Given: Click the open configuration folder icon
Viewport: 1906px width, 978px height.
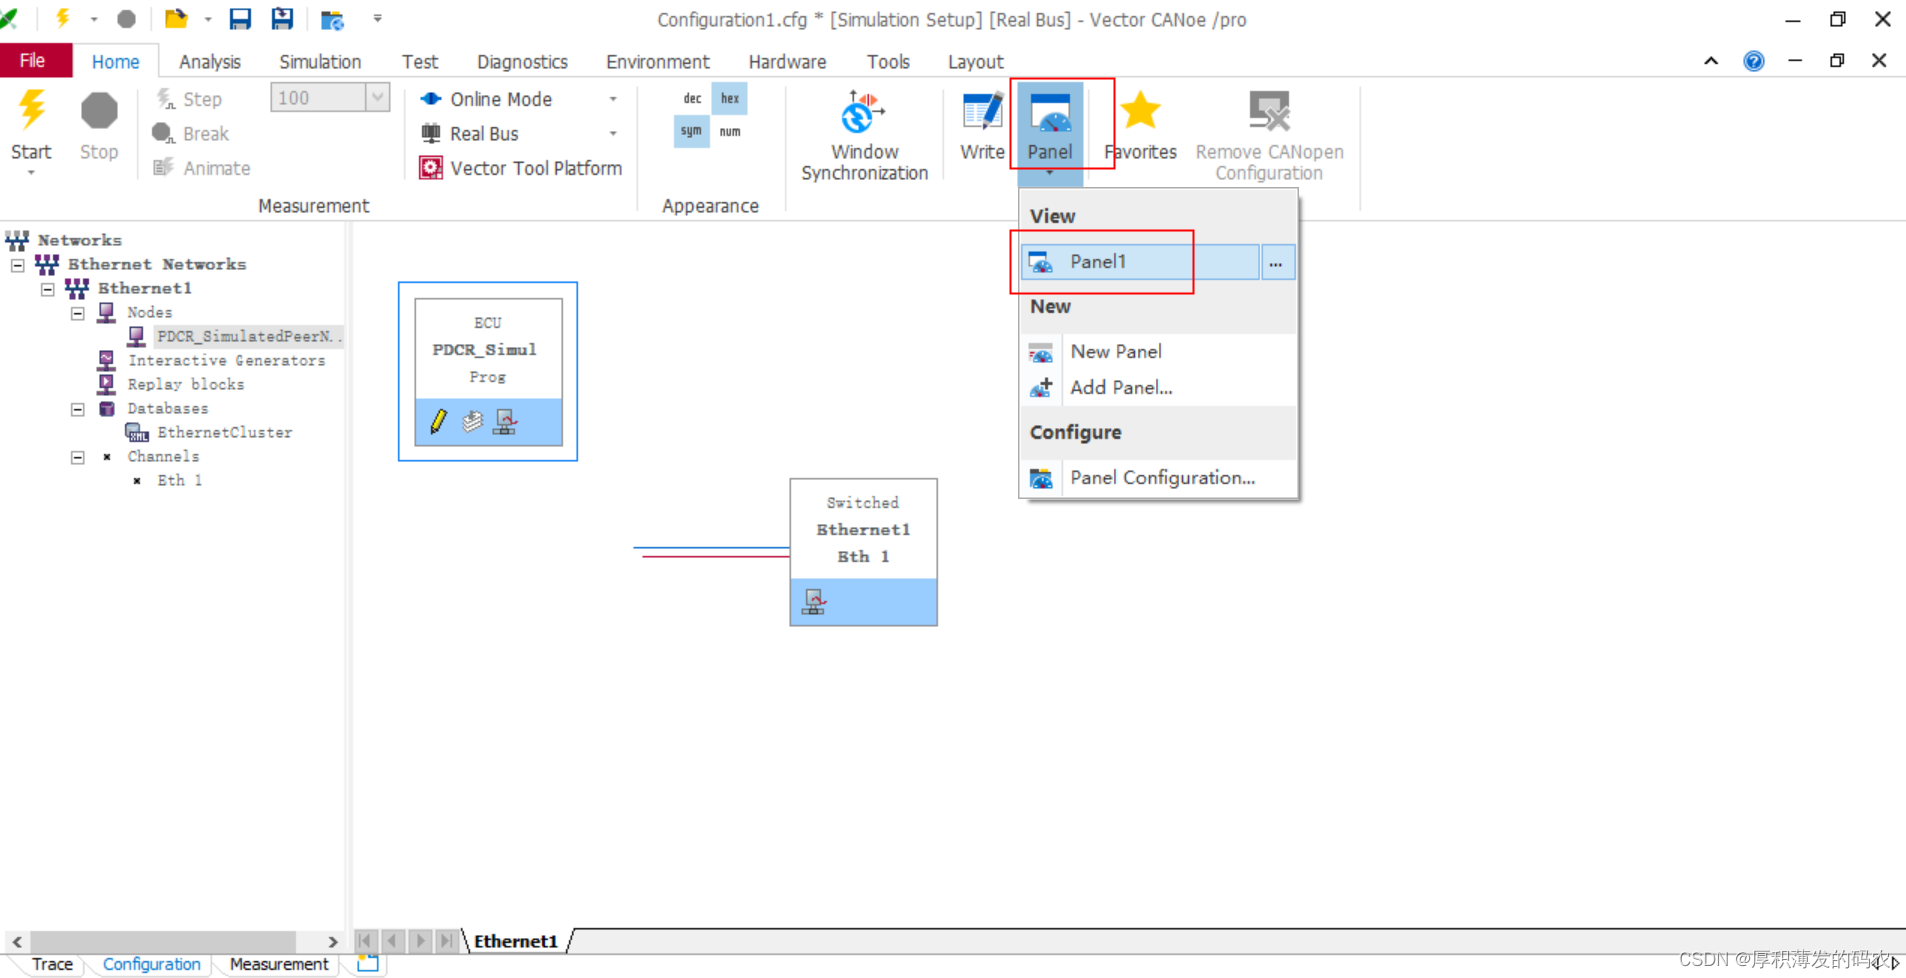Looking at the screenshot, I should (332, 19).
